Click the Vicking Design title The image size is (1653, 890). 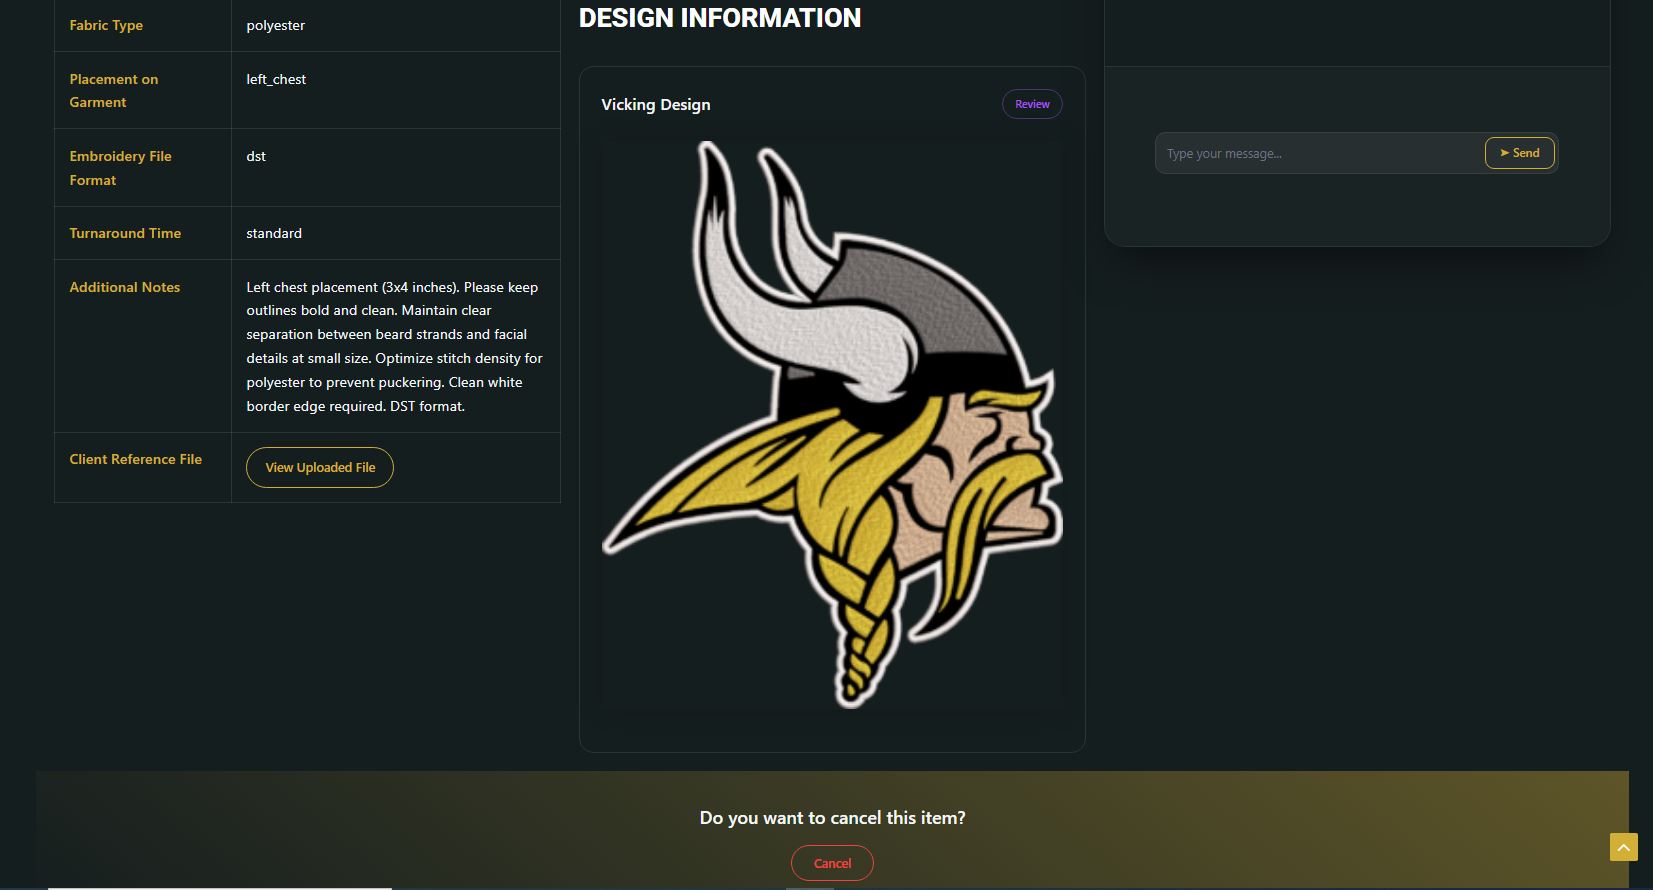tap(656, 105)
